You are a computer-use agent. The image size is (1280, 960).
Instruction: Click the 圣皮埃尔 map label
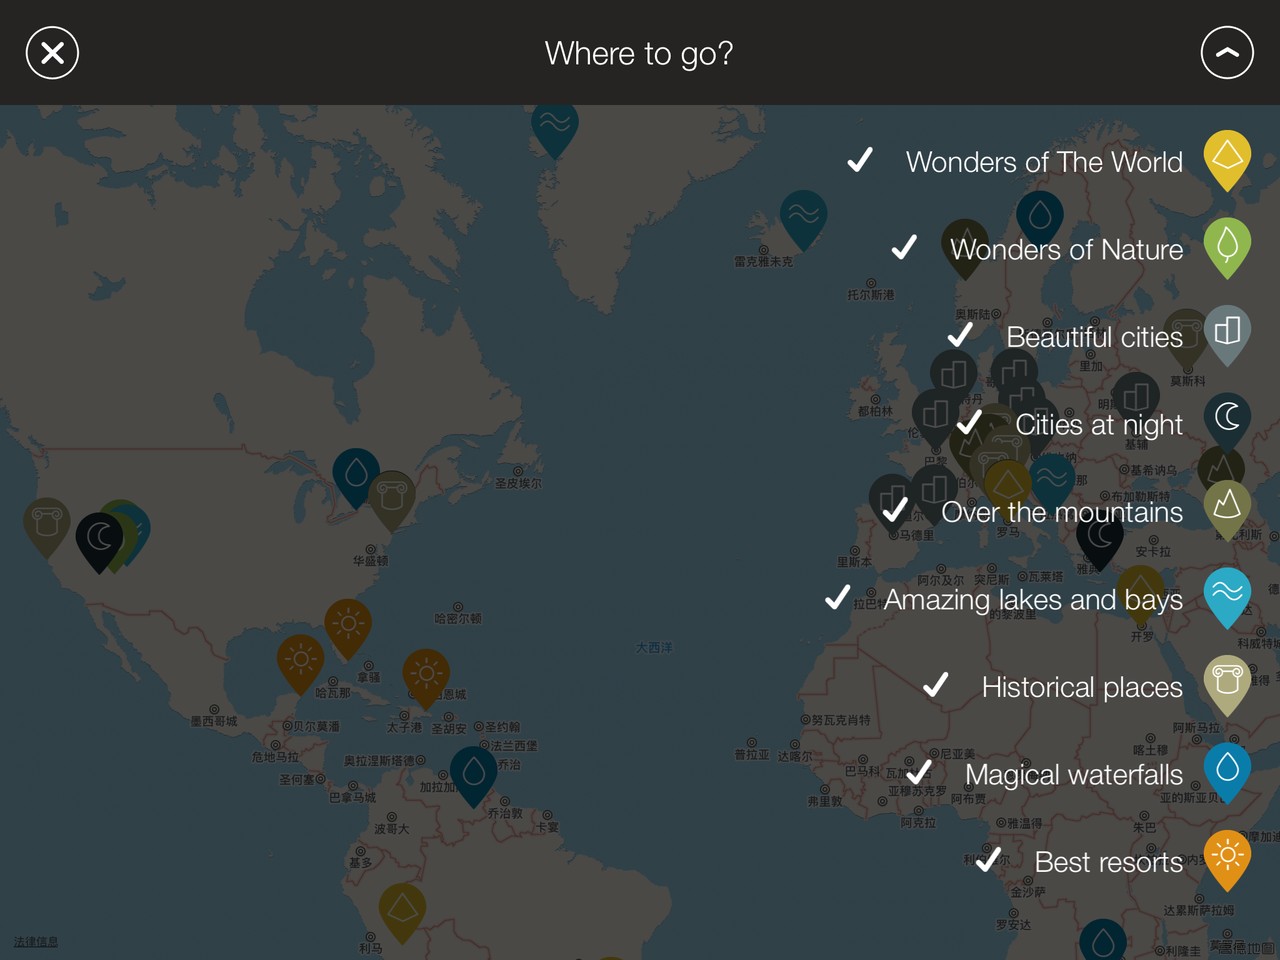tap(518, 483)
